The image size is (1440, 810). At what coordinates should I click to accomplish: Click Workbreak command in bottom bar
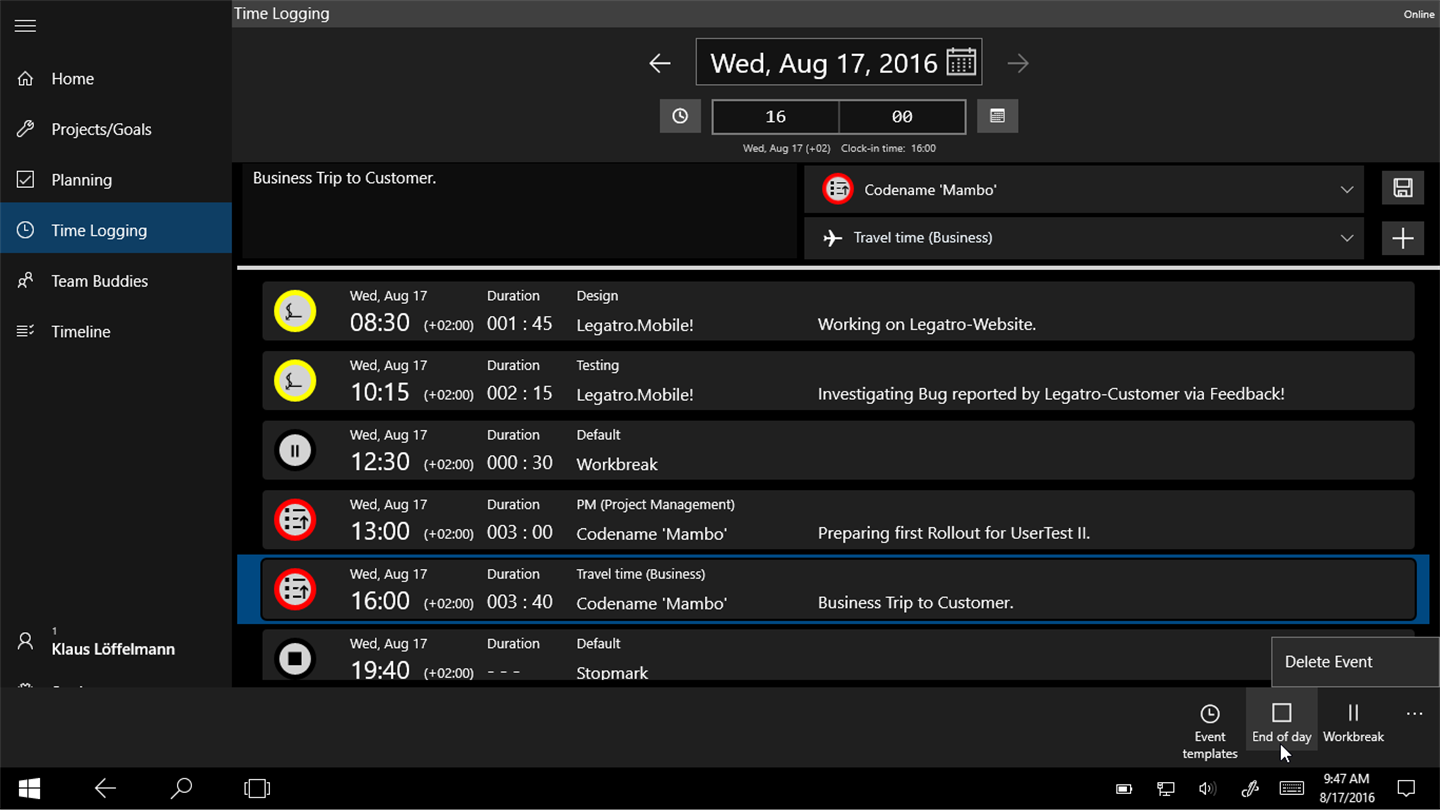(x=1353, y=723)
